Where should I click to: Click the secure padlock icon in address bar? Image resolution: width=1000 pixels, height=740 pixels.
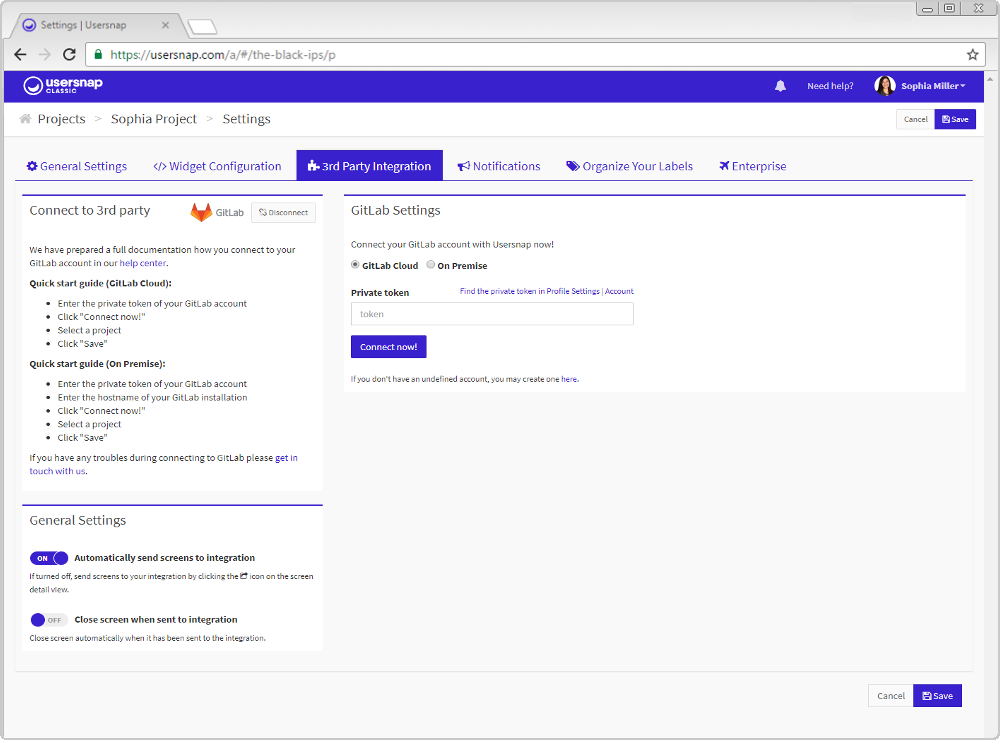(98, 54)
